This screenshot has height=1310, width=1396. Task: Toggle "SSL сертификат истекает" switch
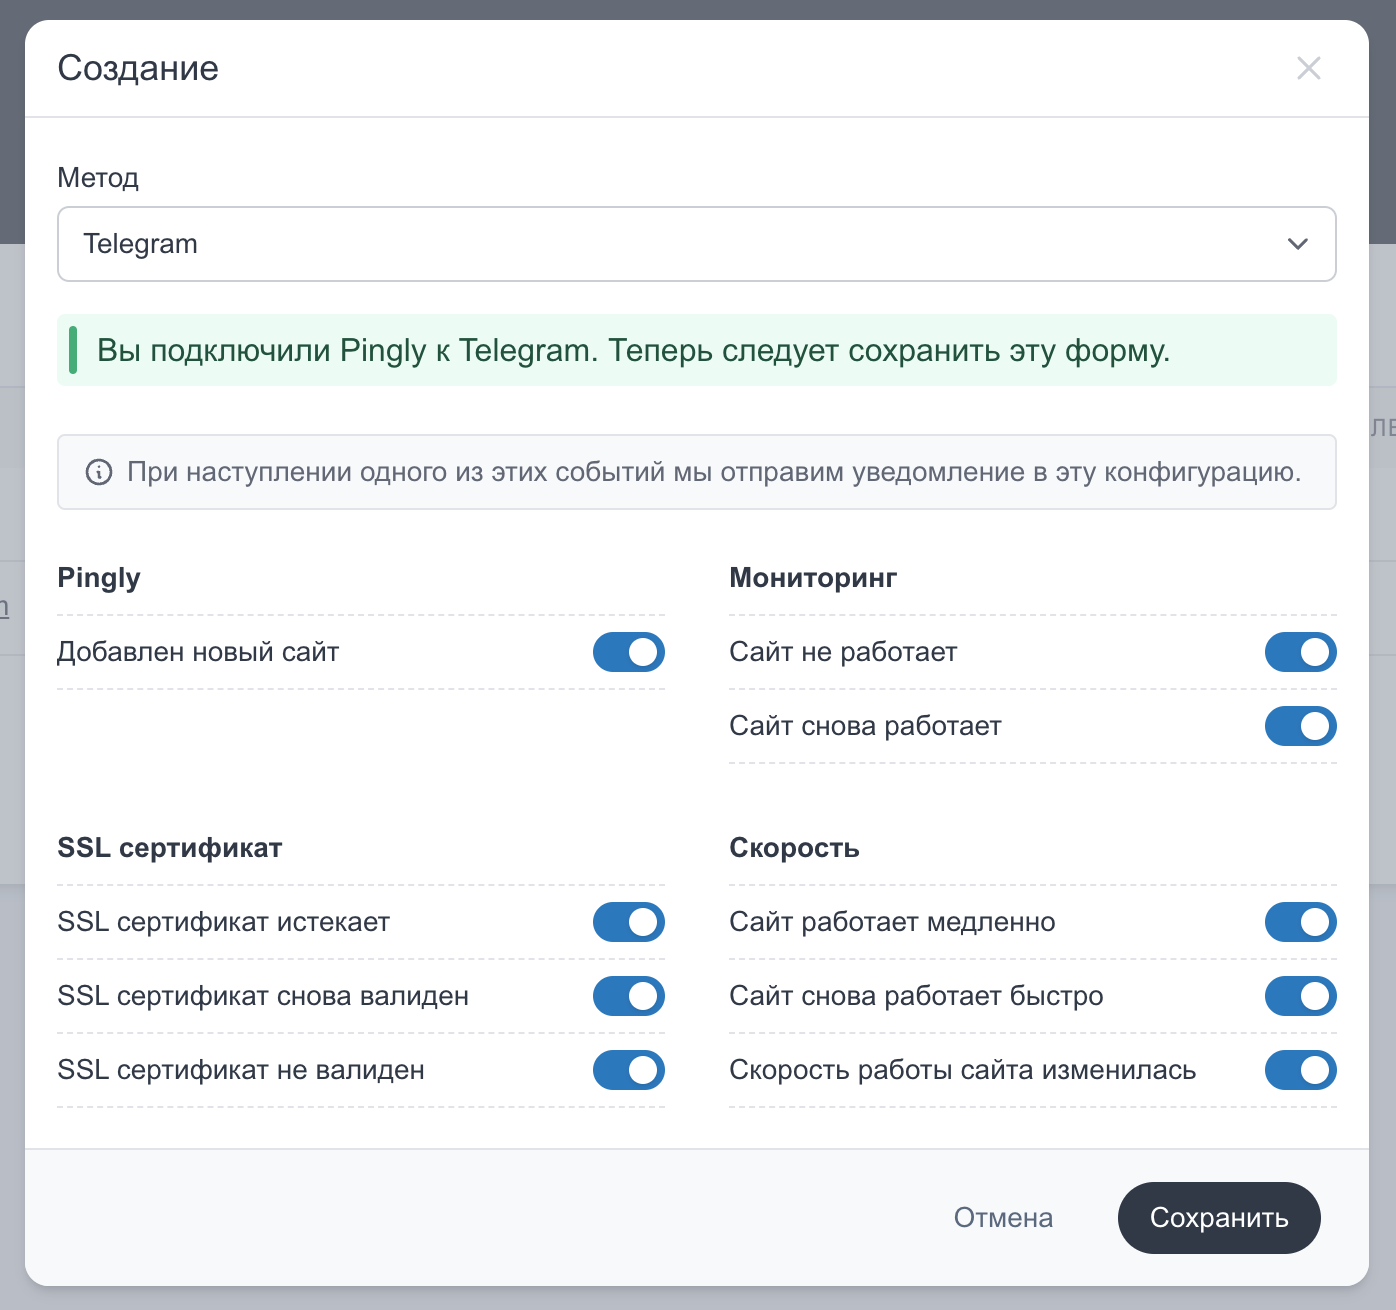point(629,922)
